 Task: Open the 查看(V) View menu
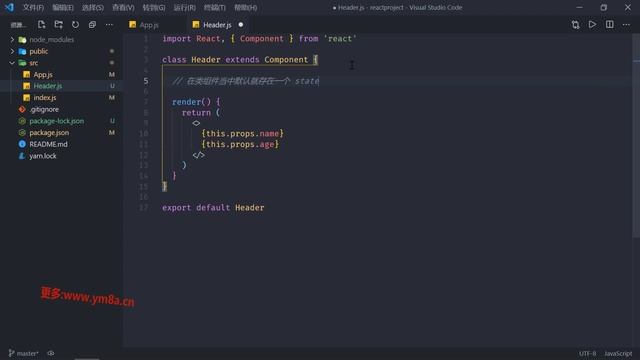pyautogui.click(x=123, y=7)
